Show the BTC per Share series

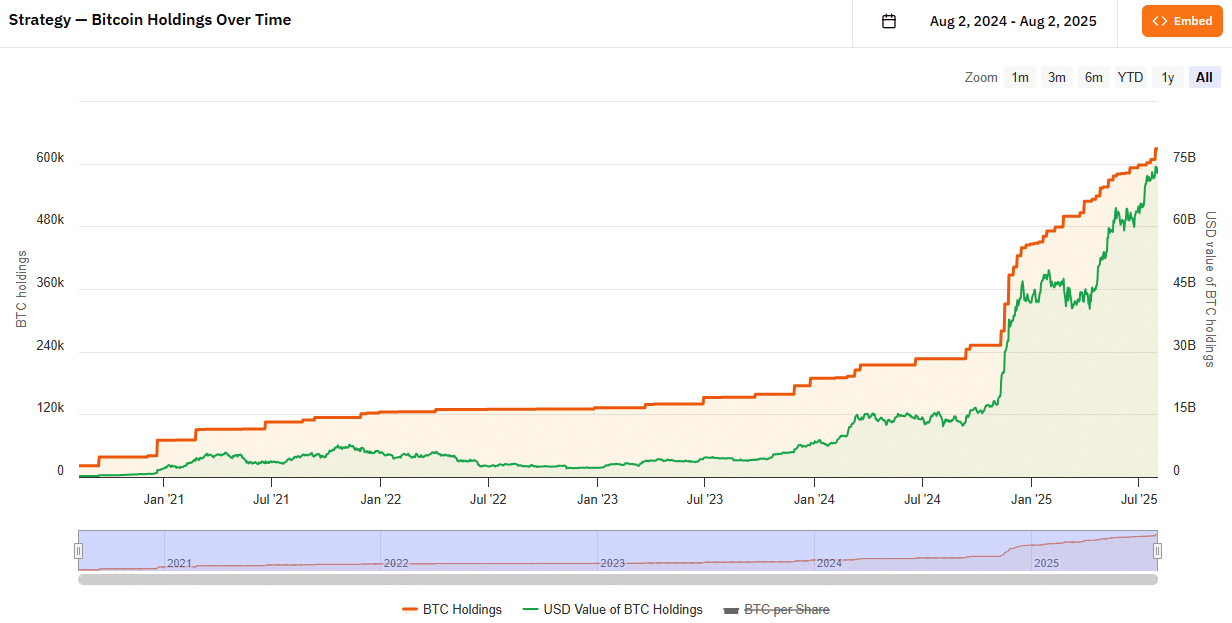coord(787,609)
